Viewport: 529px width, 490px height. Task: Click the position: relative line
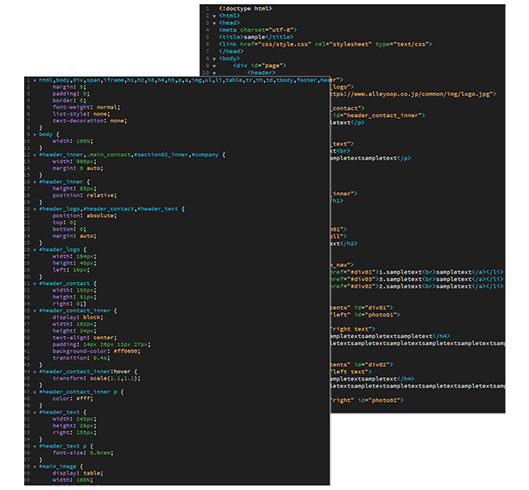[85, 195]
